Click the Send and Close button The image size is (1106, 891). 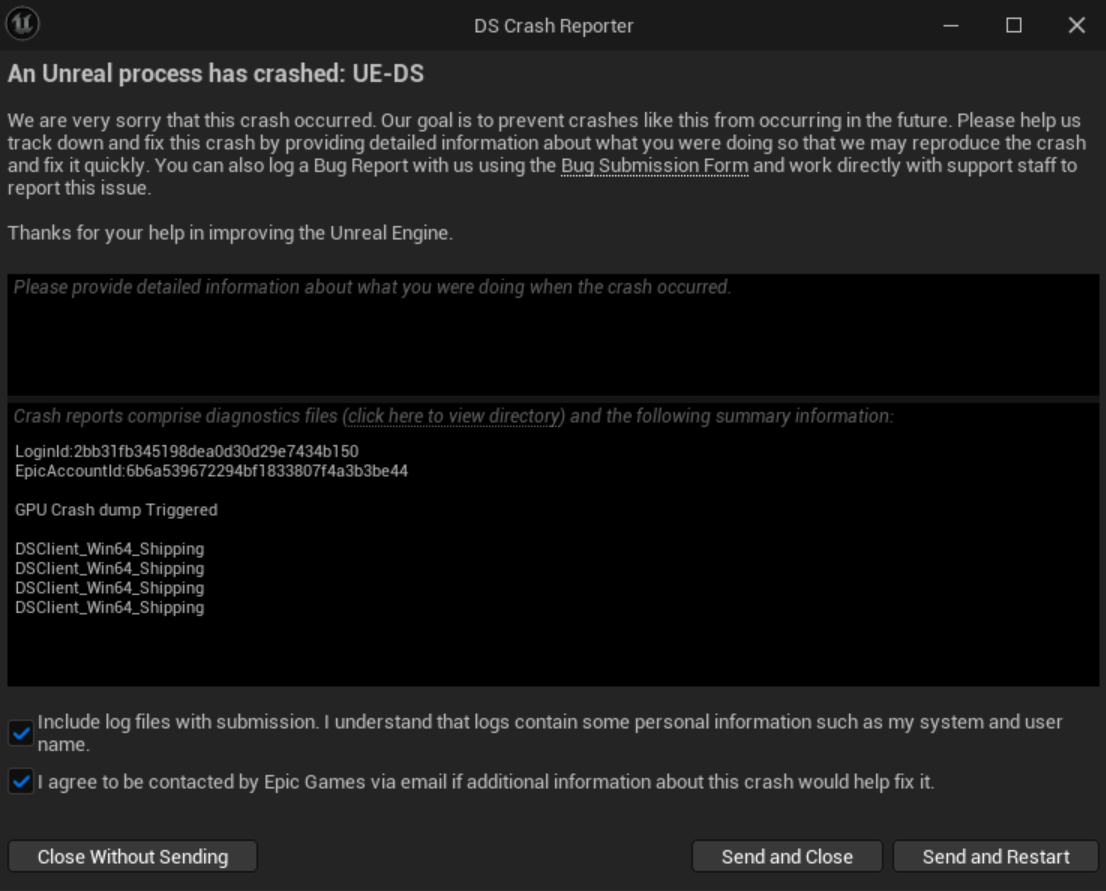(x=787, y=857)
